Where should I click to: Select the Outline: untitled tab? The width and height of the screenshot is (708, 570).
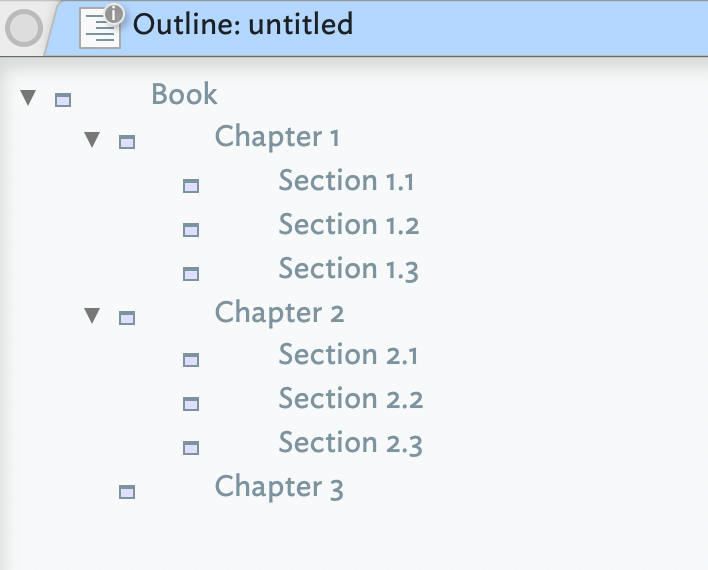(243, 24)
